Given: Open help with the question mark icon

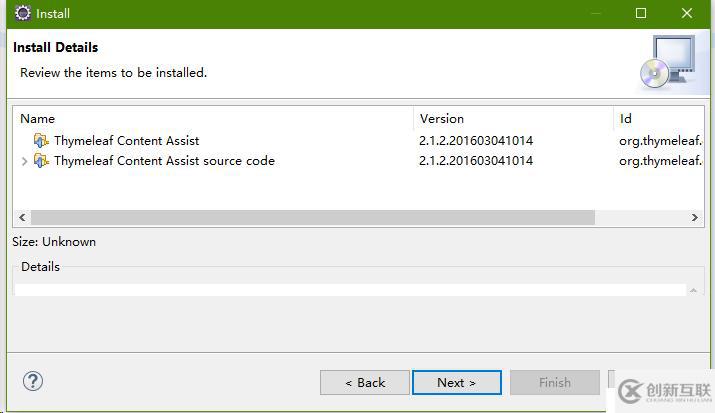Looking at the screenshot, I should point(33,381).
